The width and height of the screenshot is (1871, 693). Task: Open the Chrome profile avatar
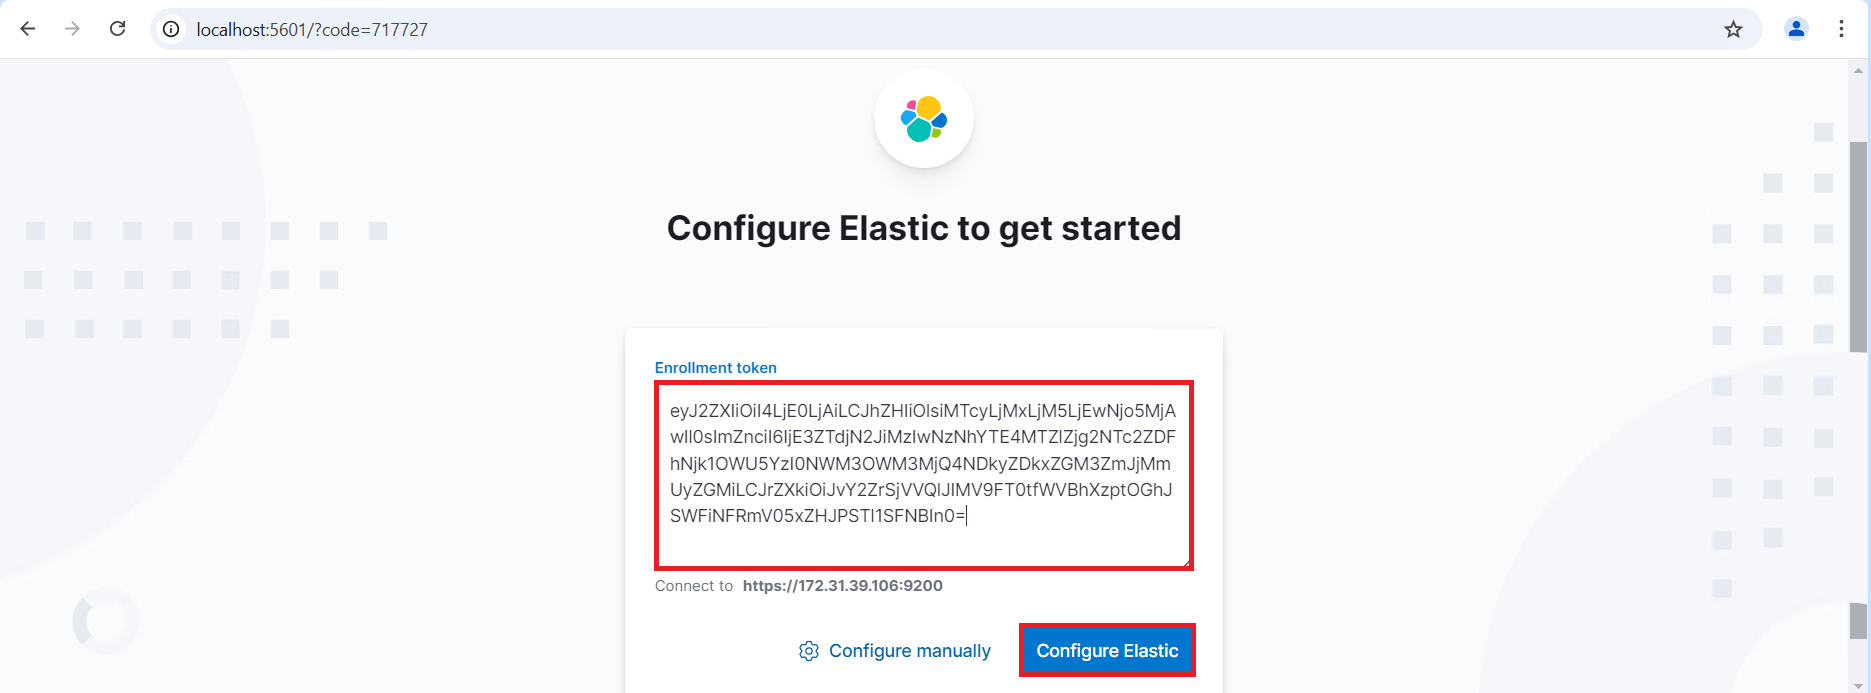click(x=1796, y=29)
